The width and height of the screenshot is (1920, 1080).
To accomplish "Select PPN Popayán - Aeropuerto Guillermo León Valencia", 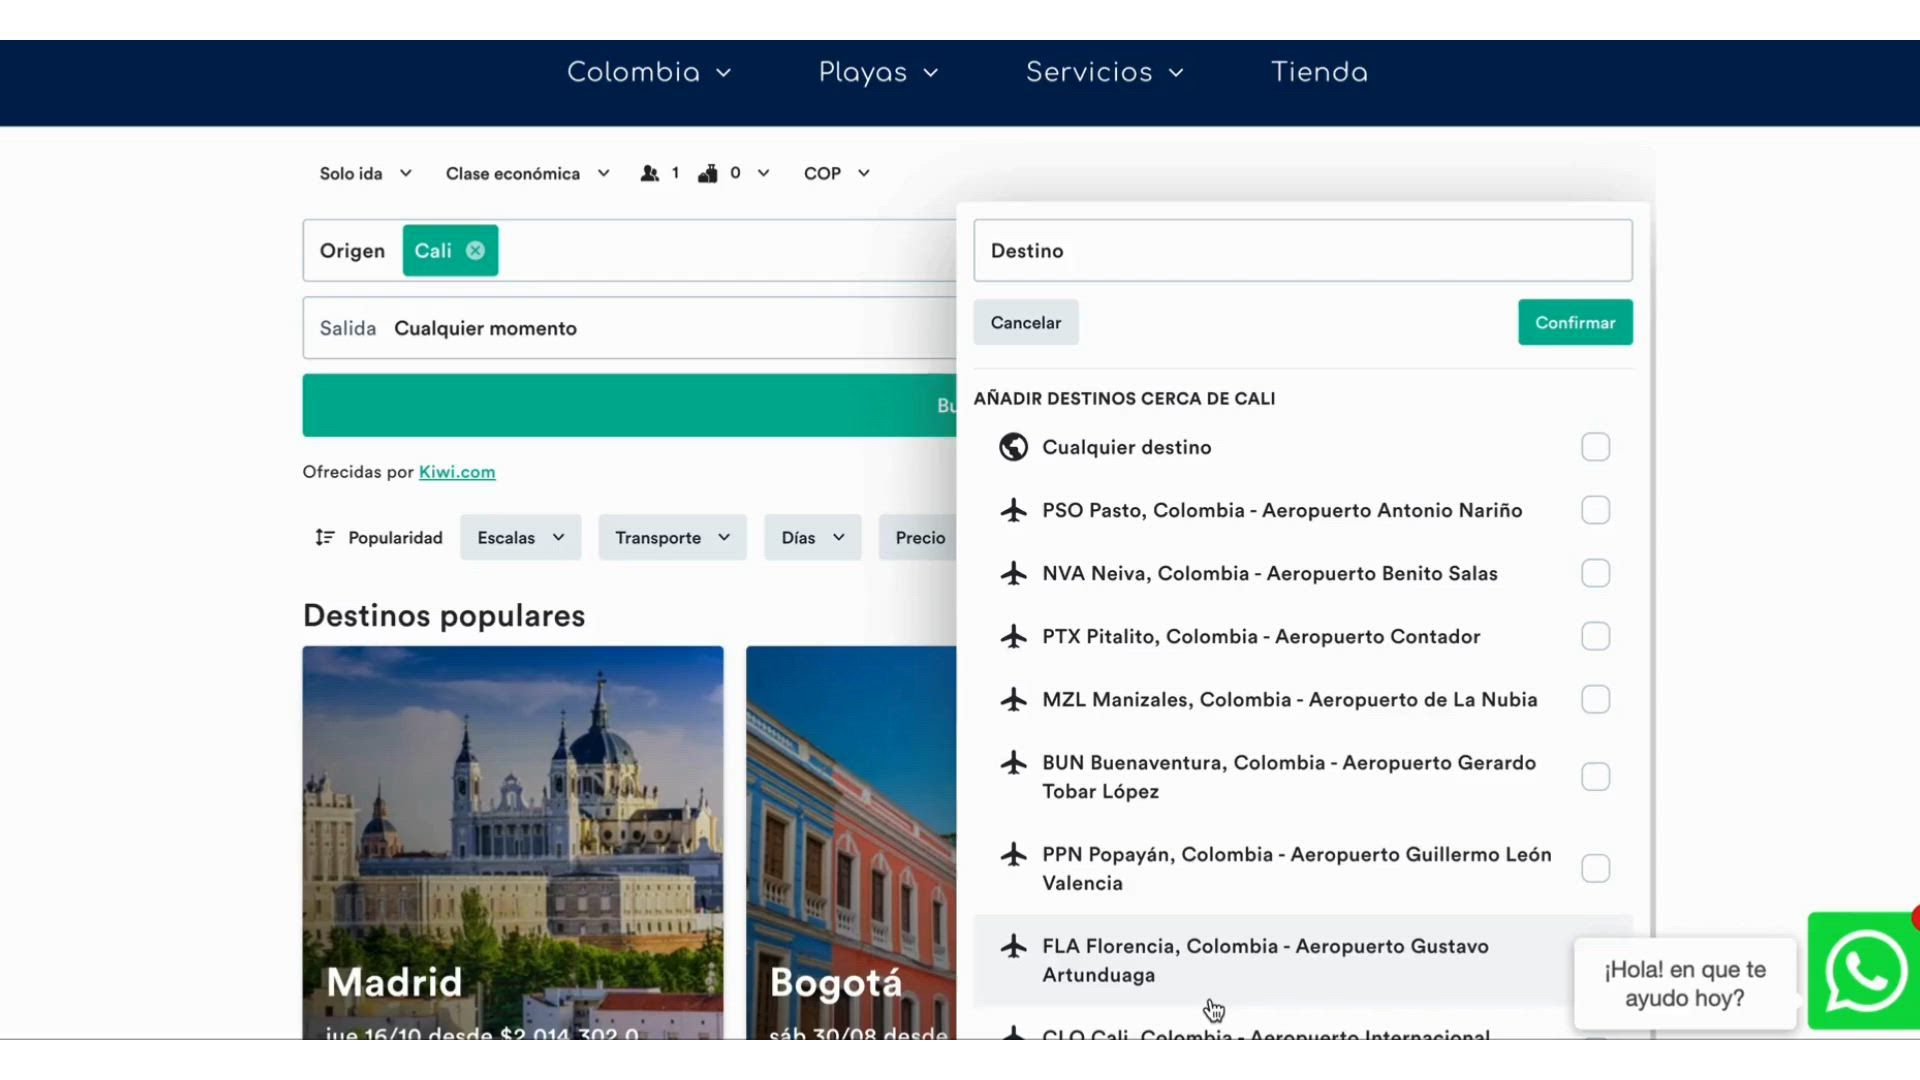I will (1303, 868).
